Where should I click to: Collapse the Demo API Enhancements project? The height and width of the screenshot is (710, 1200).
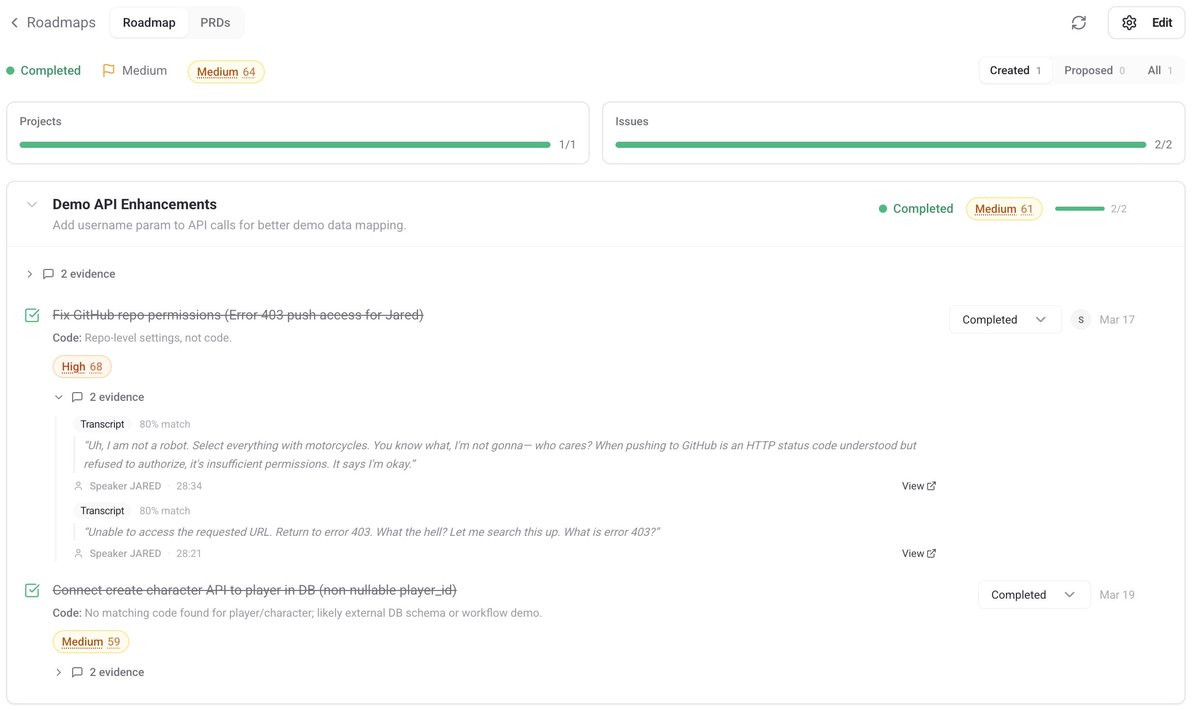pos(31,204)
